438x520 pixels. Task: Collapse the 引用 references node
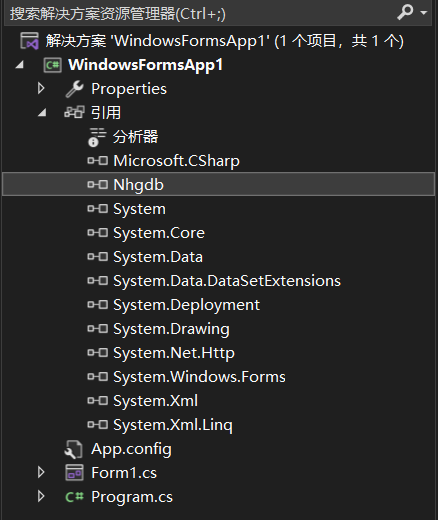[x=42, y=113]
